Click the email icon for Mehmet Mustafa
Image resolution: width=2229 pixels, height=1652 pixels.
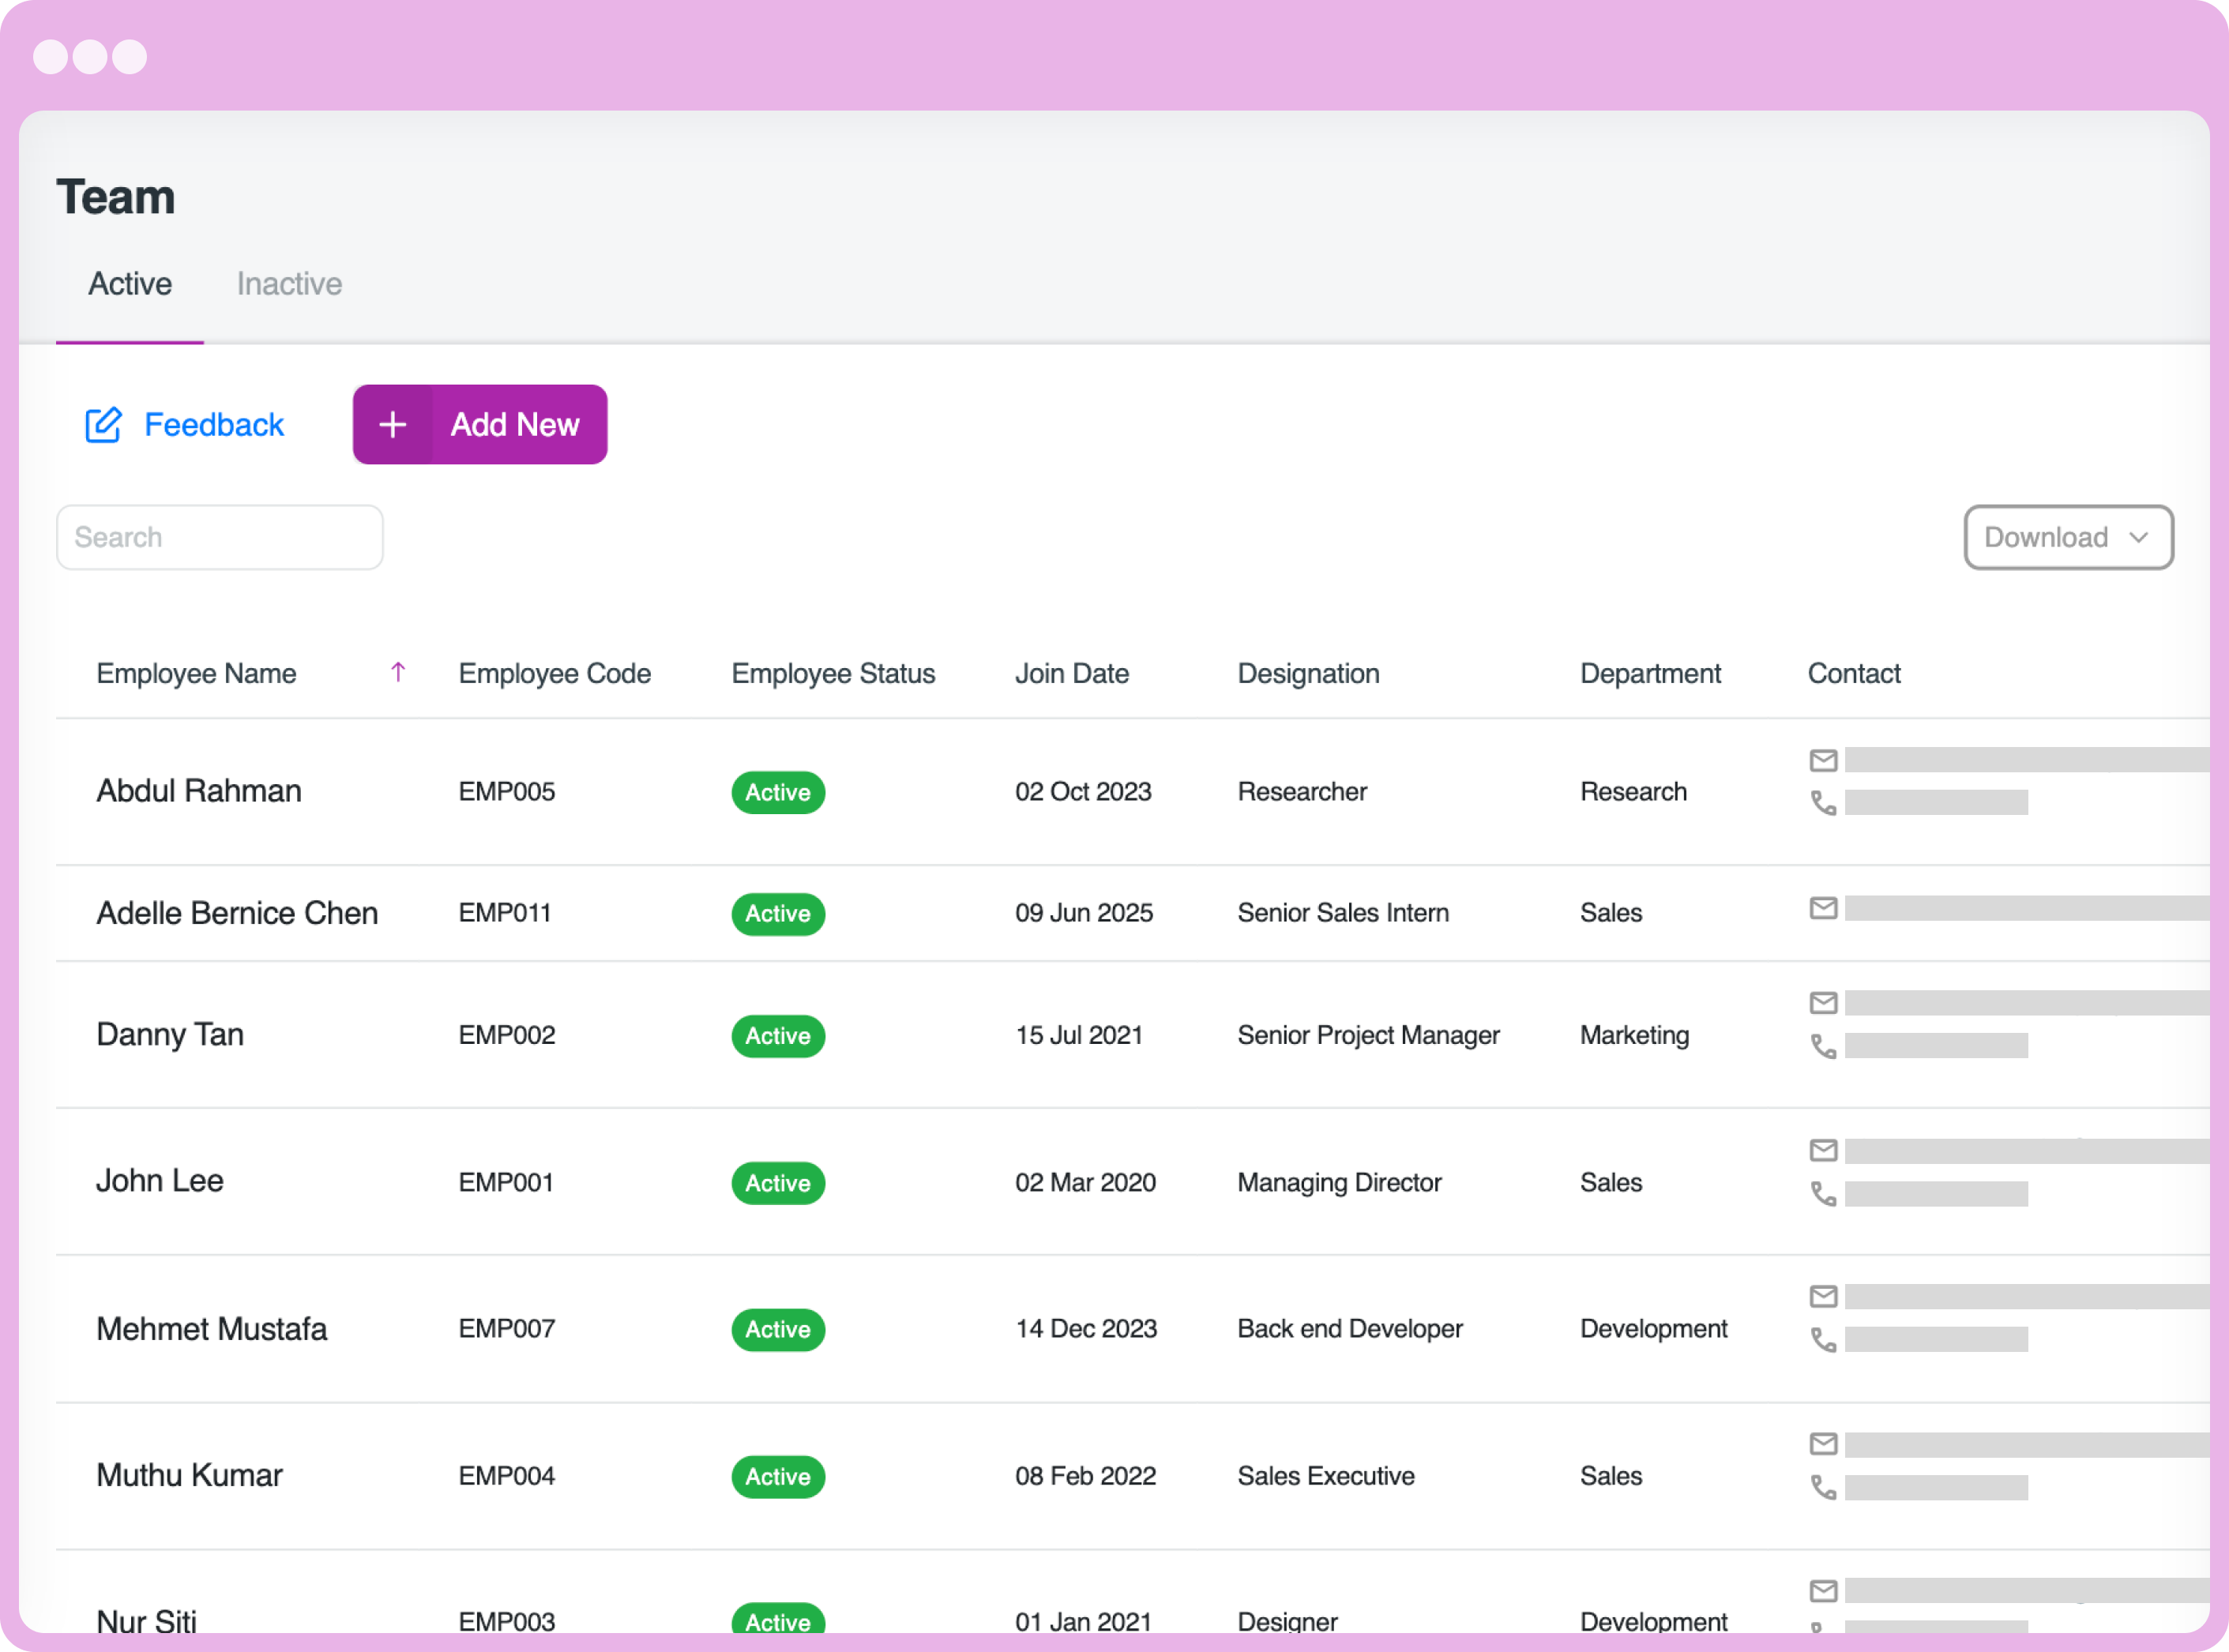[1823, 1296]
